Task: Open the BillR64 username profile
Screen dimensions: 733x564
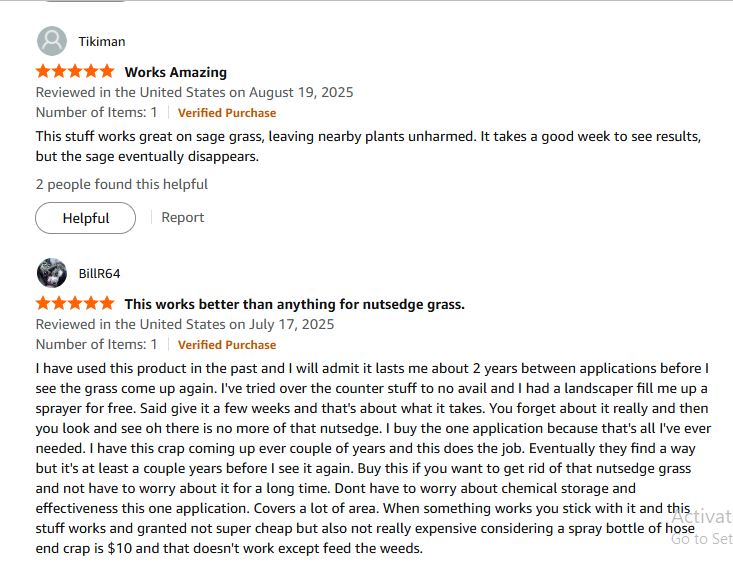Action: 100,272
